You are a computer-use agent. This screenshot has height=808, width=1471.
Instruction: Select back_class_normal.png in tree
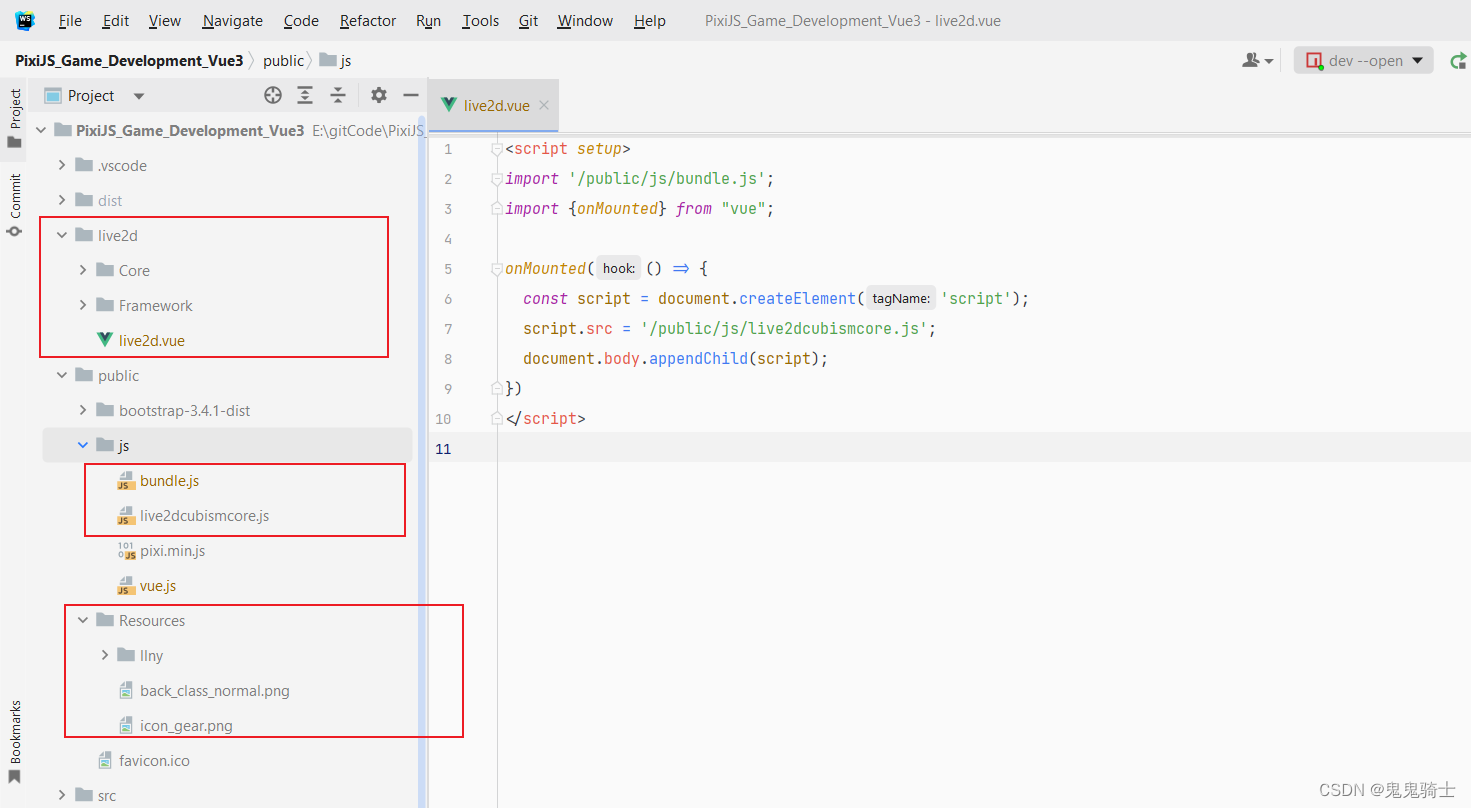click(x=215, y=691)
